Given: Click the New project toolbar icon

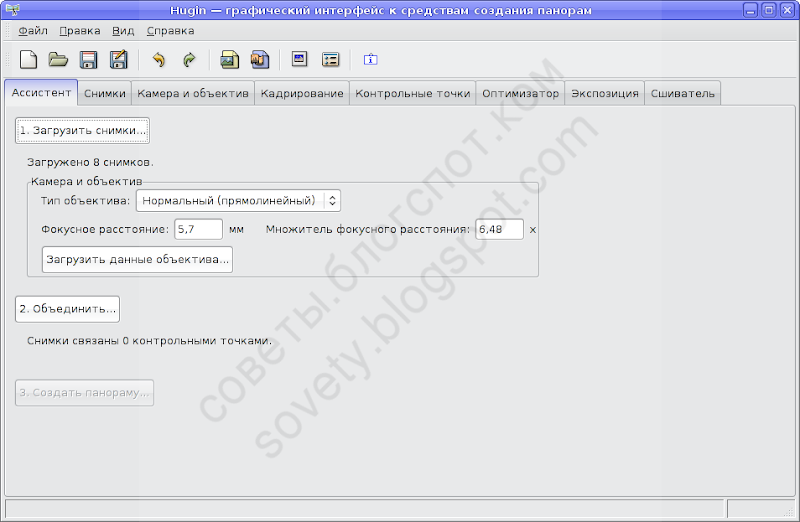Looking at the screenshot, I should pyautogui.click(x=28, y=59).
